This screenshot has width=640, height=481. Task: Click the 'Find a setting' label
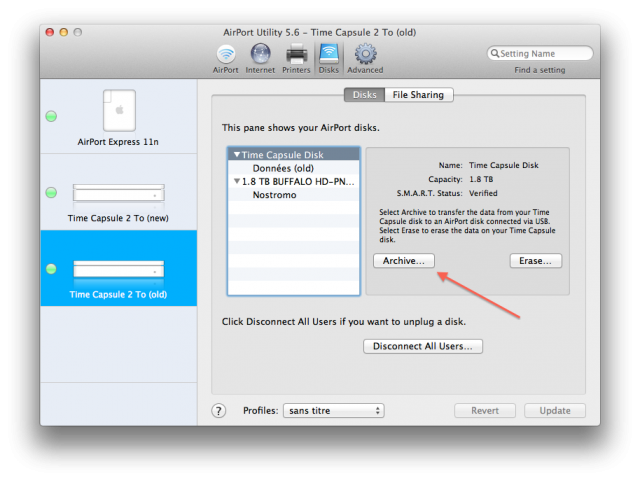540,70
